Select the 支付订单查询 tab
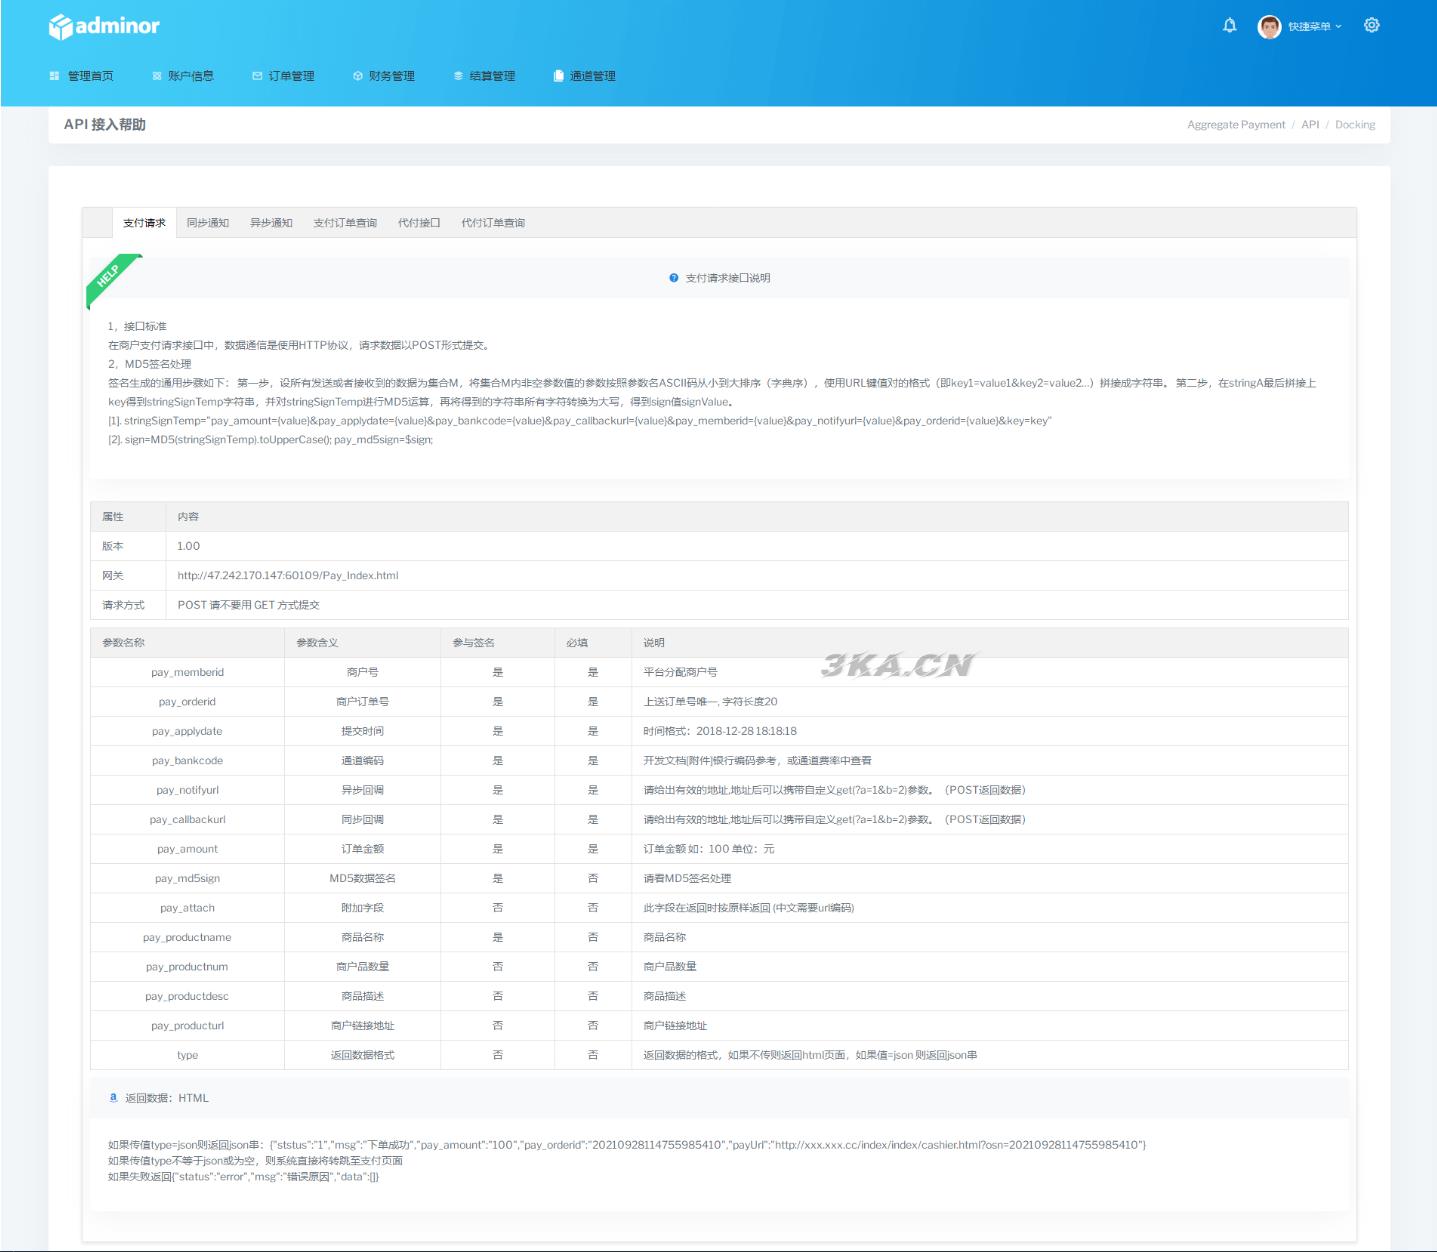 pyautogui.click(x=345, y=223)
